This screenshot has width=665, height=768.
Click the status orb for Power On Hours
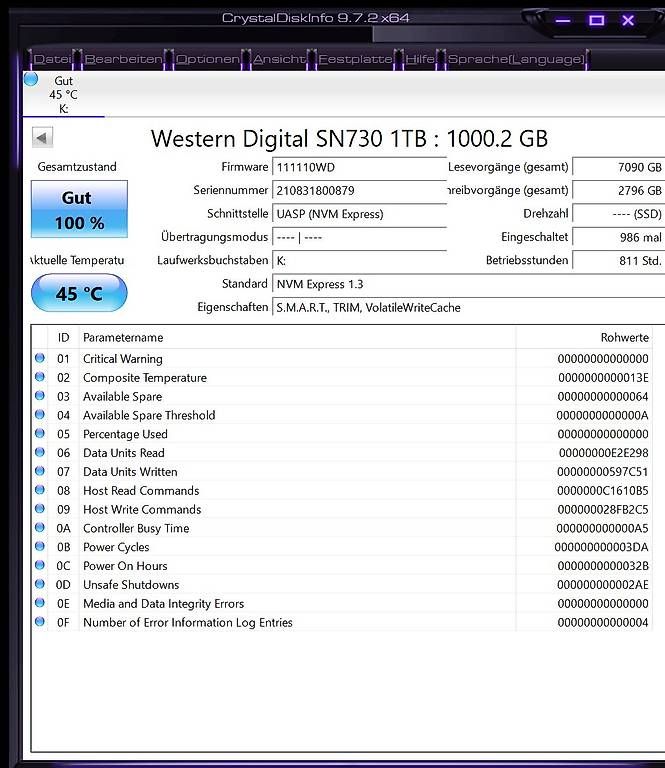(x=40, y=565)
